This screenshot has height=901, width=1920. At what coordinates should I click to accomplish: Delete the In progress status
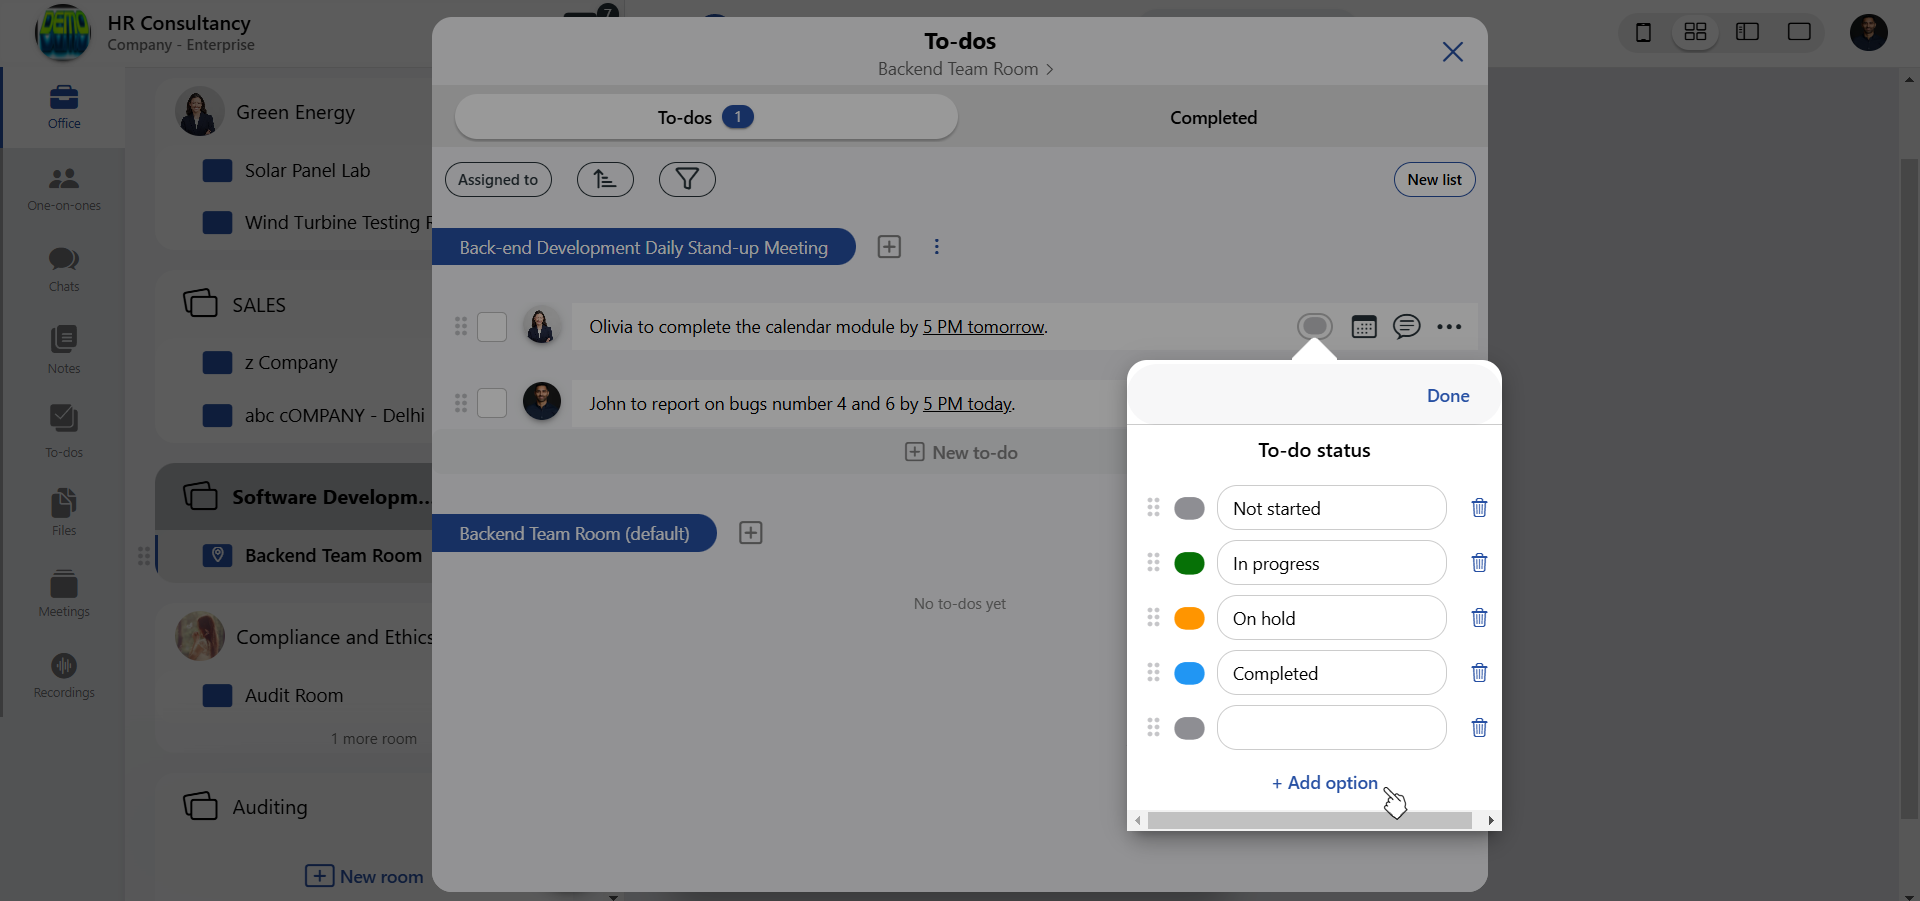point(1479,563)
